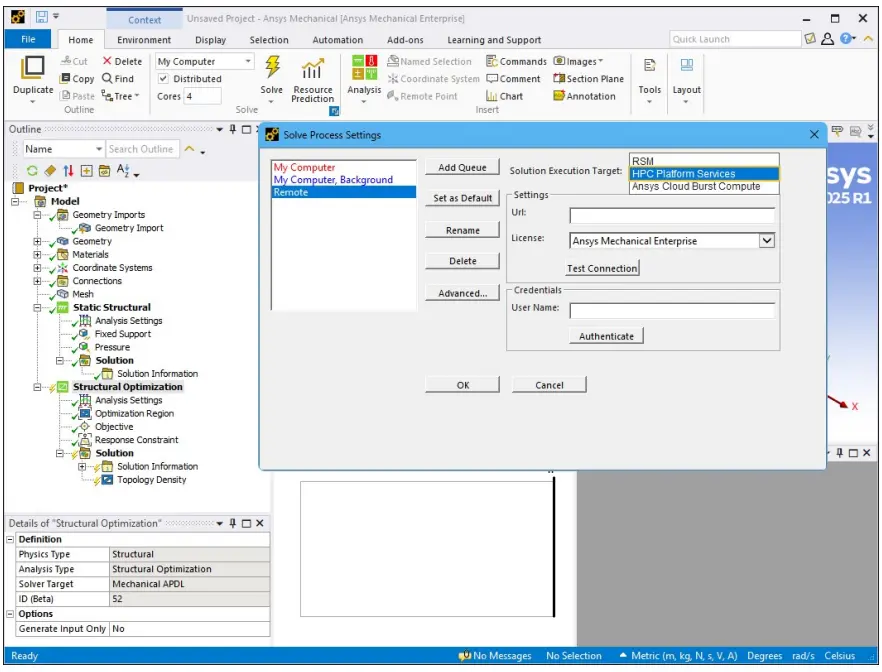Screen dimensions: 882x672
Task: Open Resource Prediction tool
Action: pyautogui.click(x=313, y=80)
